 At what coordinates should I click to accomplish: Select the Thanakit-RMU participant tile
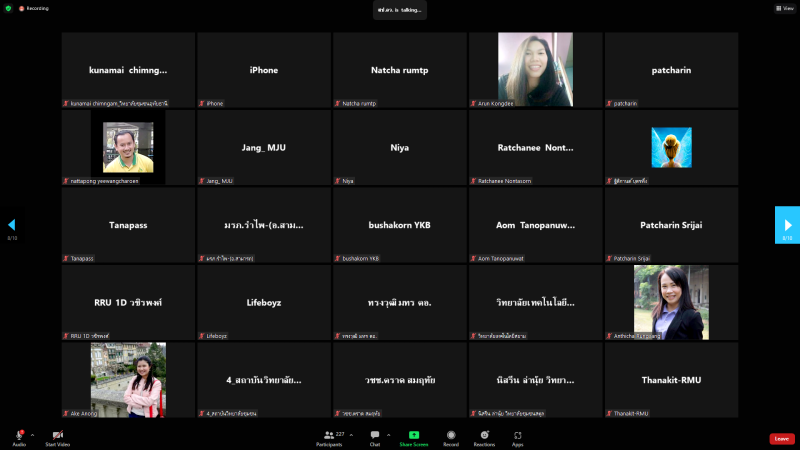671,380
